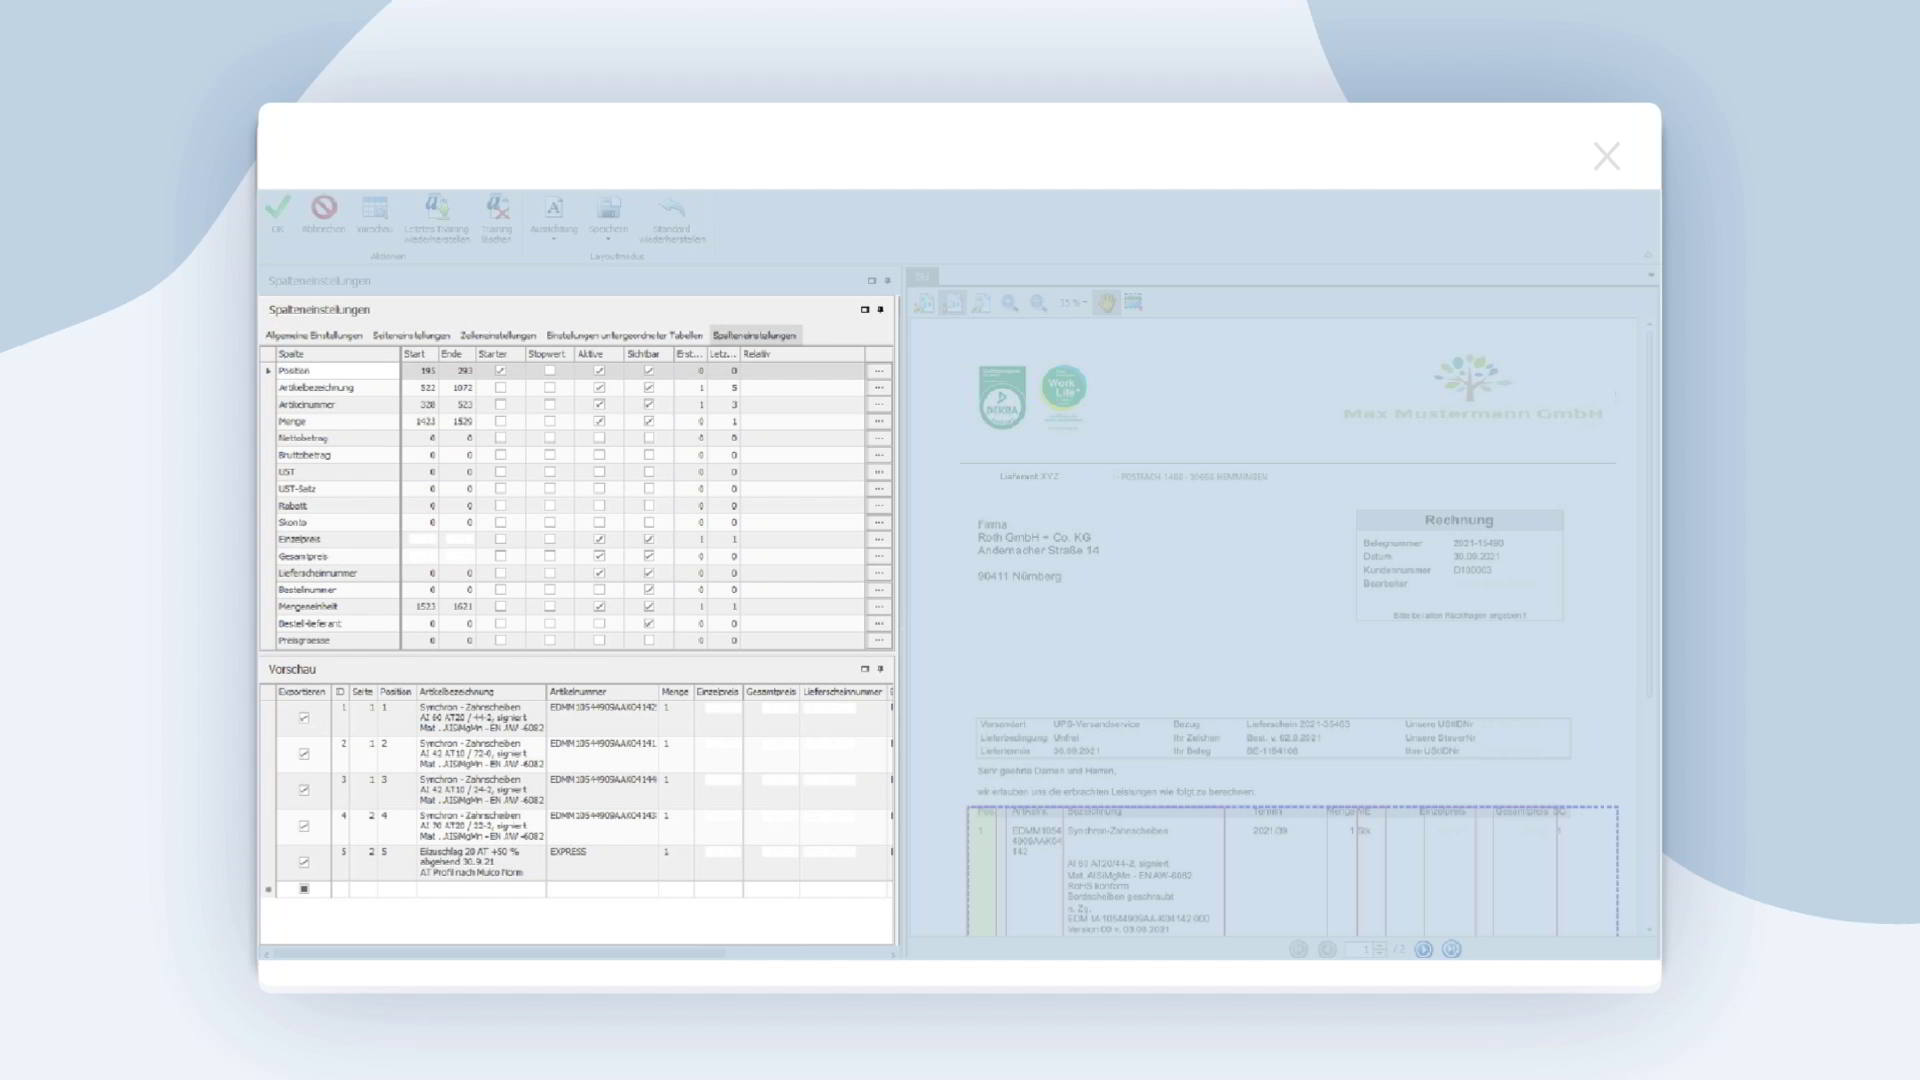Close the overlay with the X icon
Viewport: 1920px width, 1080px height.
point(1607,156)
